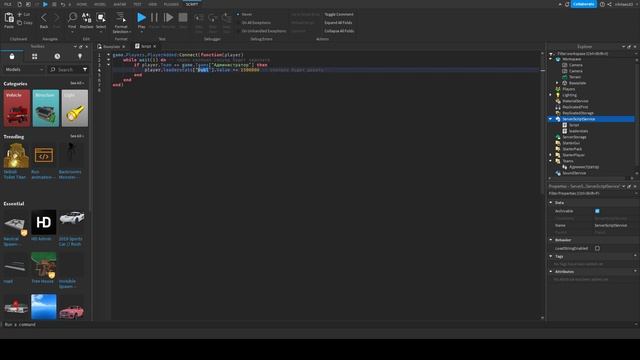The height and width of the screenshot is (360, 640).
Task: Collapse the Attributes properties section
Action: point(551,271)
